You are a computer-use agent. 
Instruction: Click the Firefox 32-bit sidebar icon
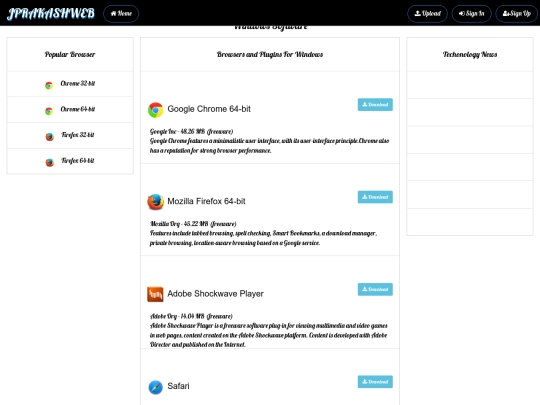tap(50, 137)
